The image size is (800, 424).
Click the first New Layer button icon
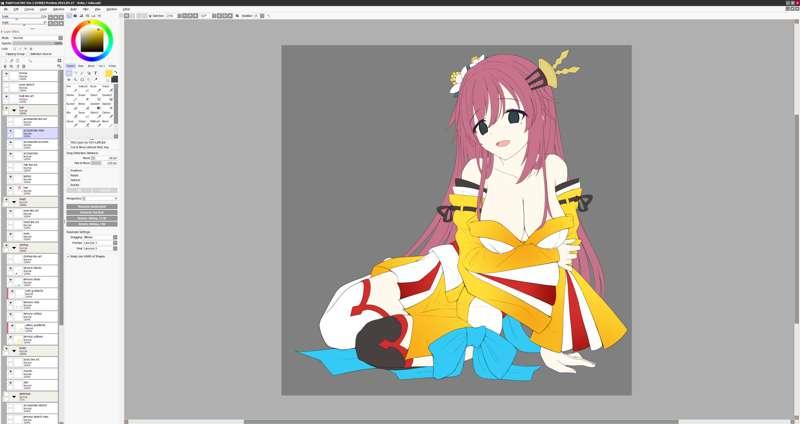tap(4, 60)
